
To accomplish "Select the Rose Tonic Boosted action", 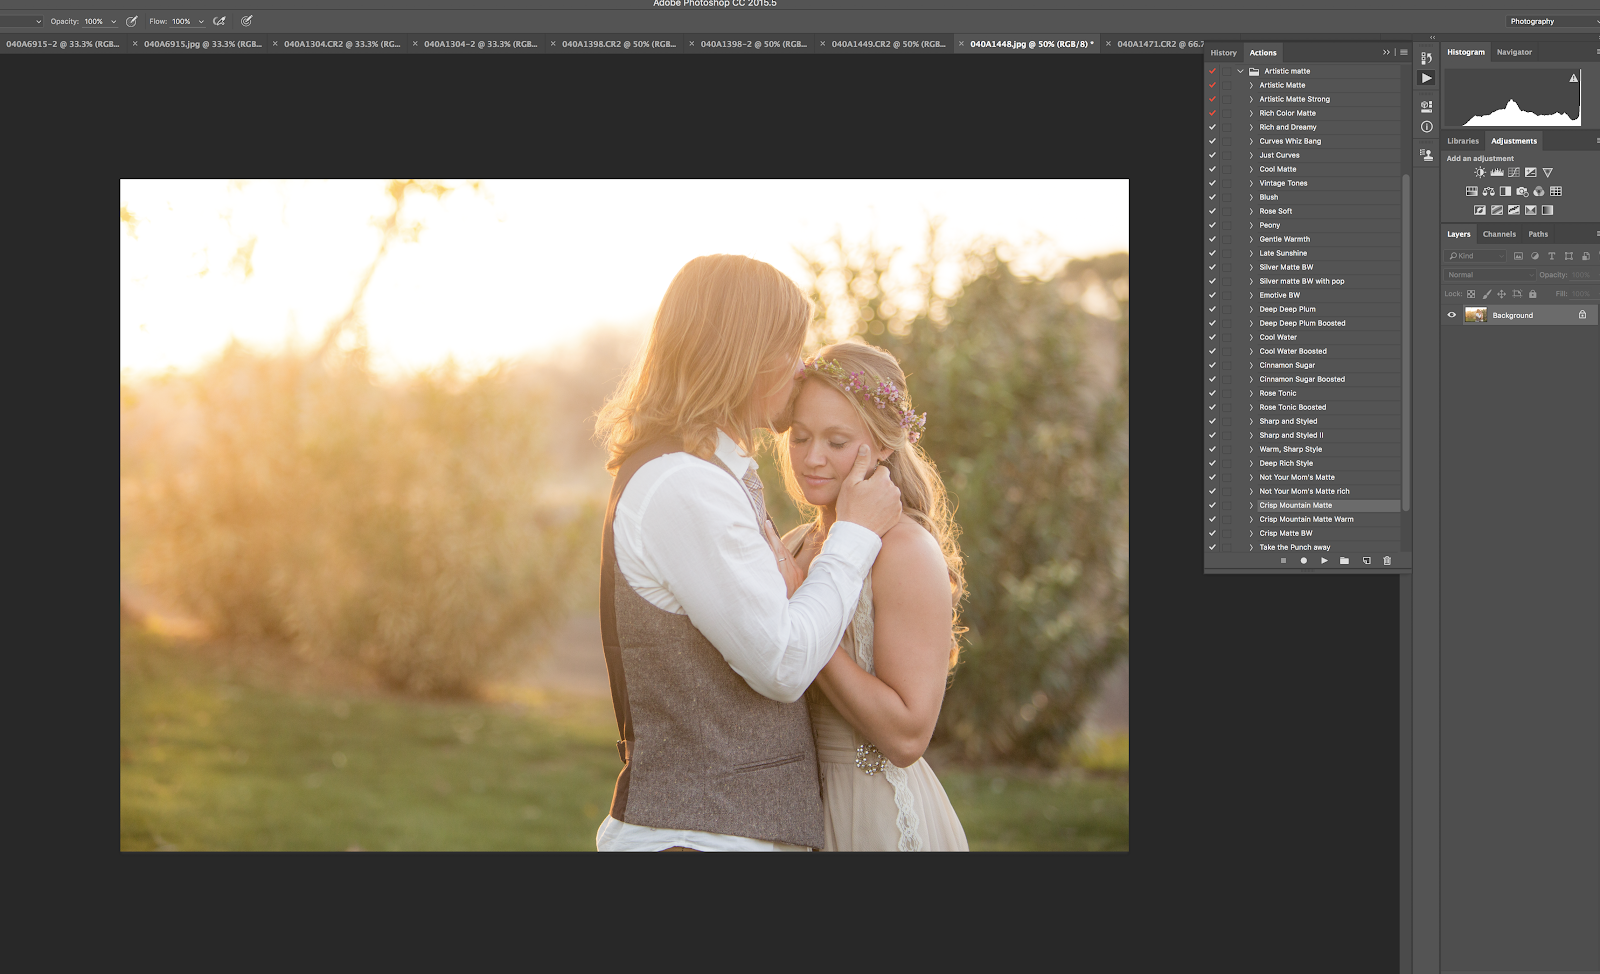I will (1292, 407).
